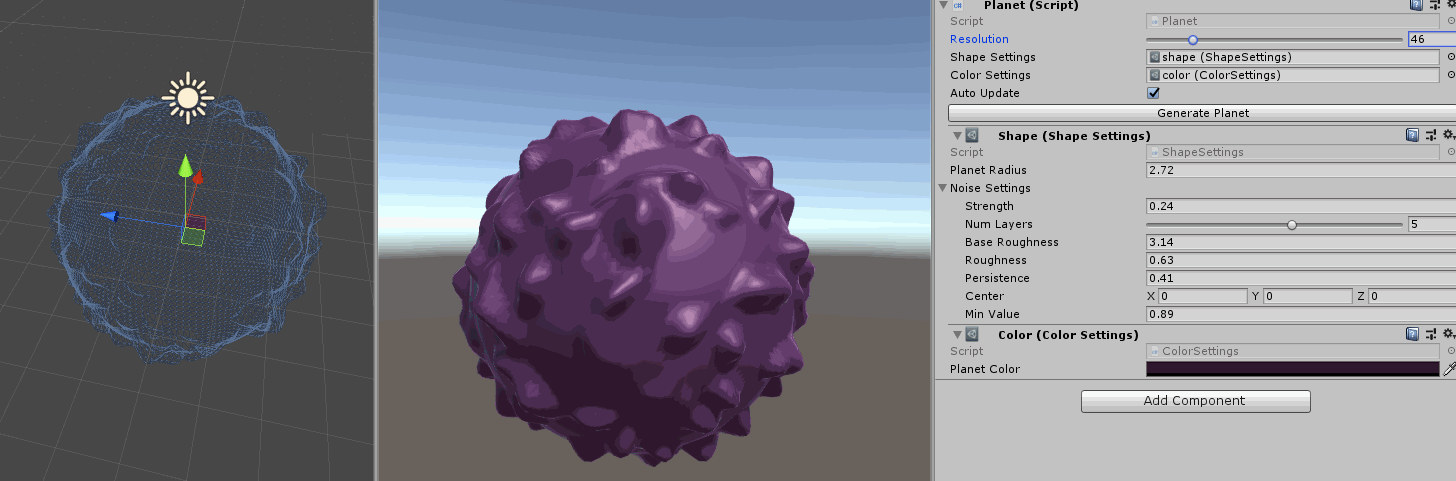Click the Center X field

tap(1203, 296)
